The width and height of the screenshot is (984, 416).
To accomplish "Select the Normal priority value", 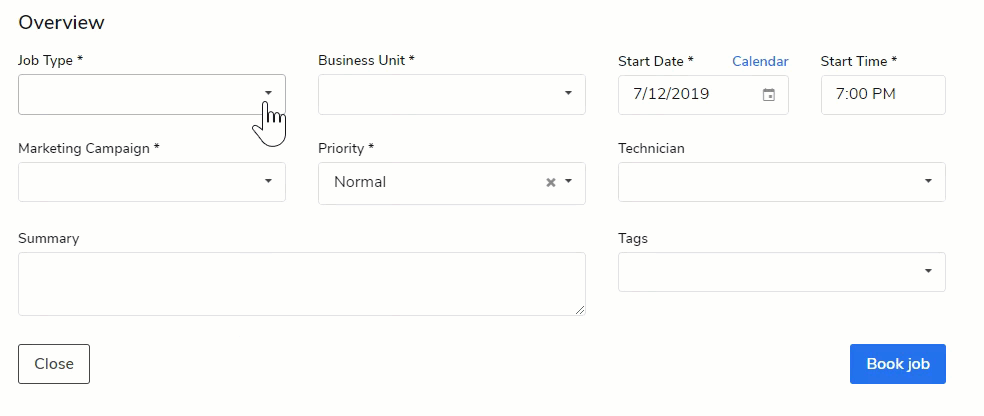I will pyautogui.click(x=361, y=182).
